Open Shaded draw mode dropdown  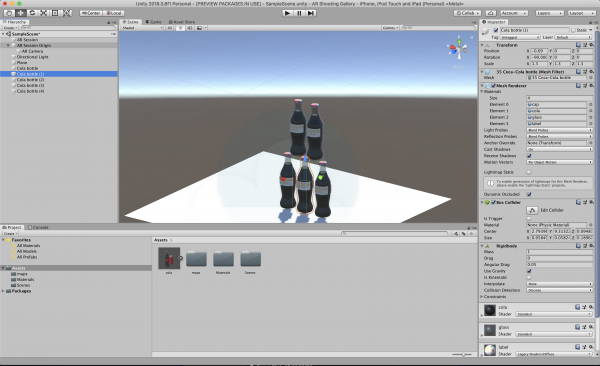142,28
